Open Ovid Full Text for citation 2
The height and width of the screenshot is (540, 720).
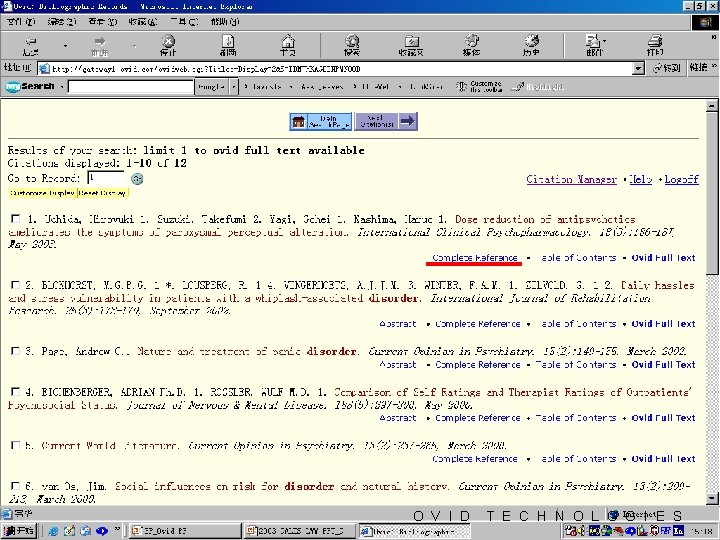[663, 324]
